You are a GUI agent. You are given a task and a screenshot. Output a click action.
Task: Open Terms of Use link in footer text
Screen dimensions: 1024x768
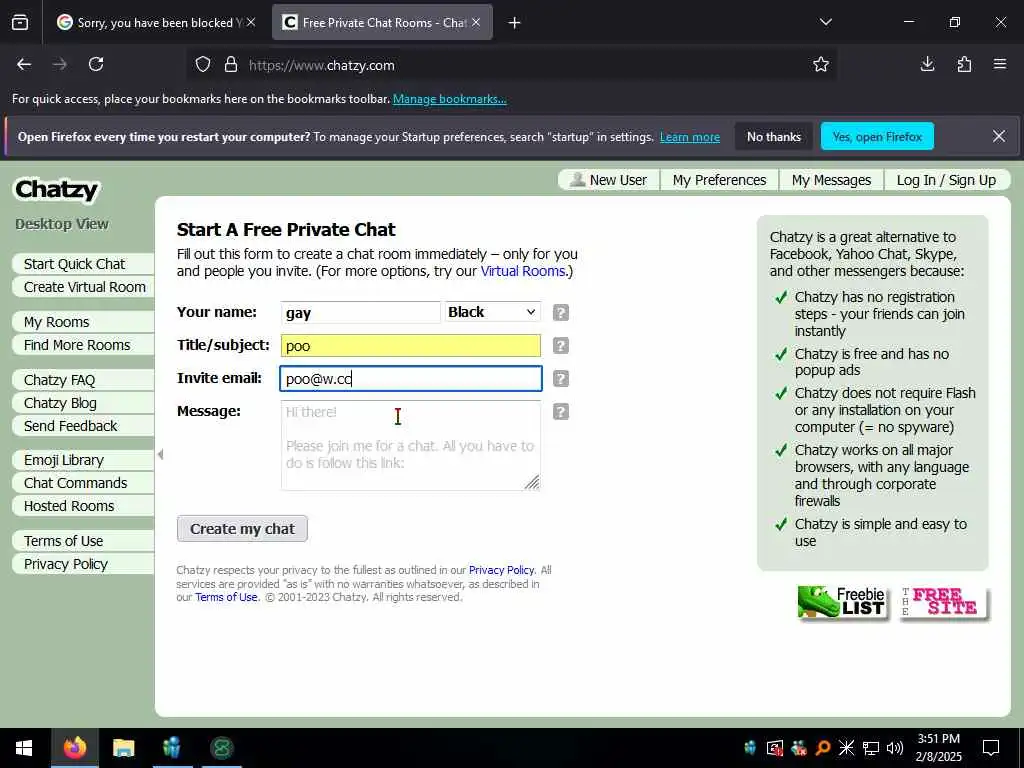[x=226, y=597]
